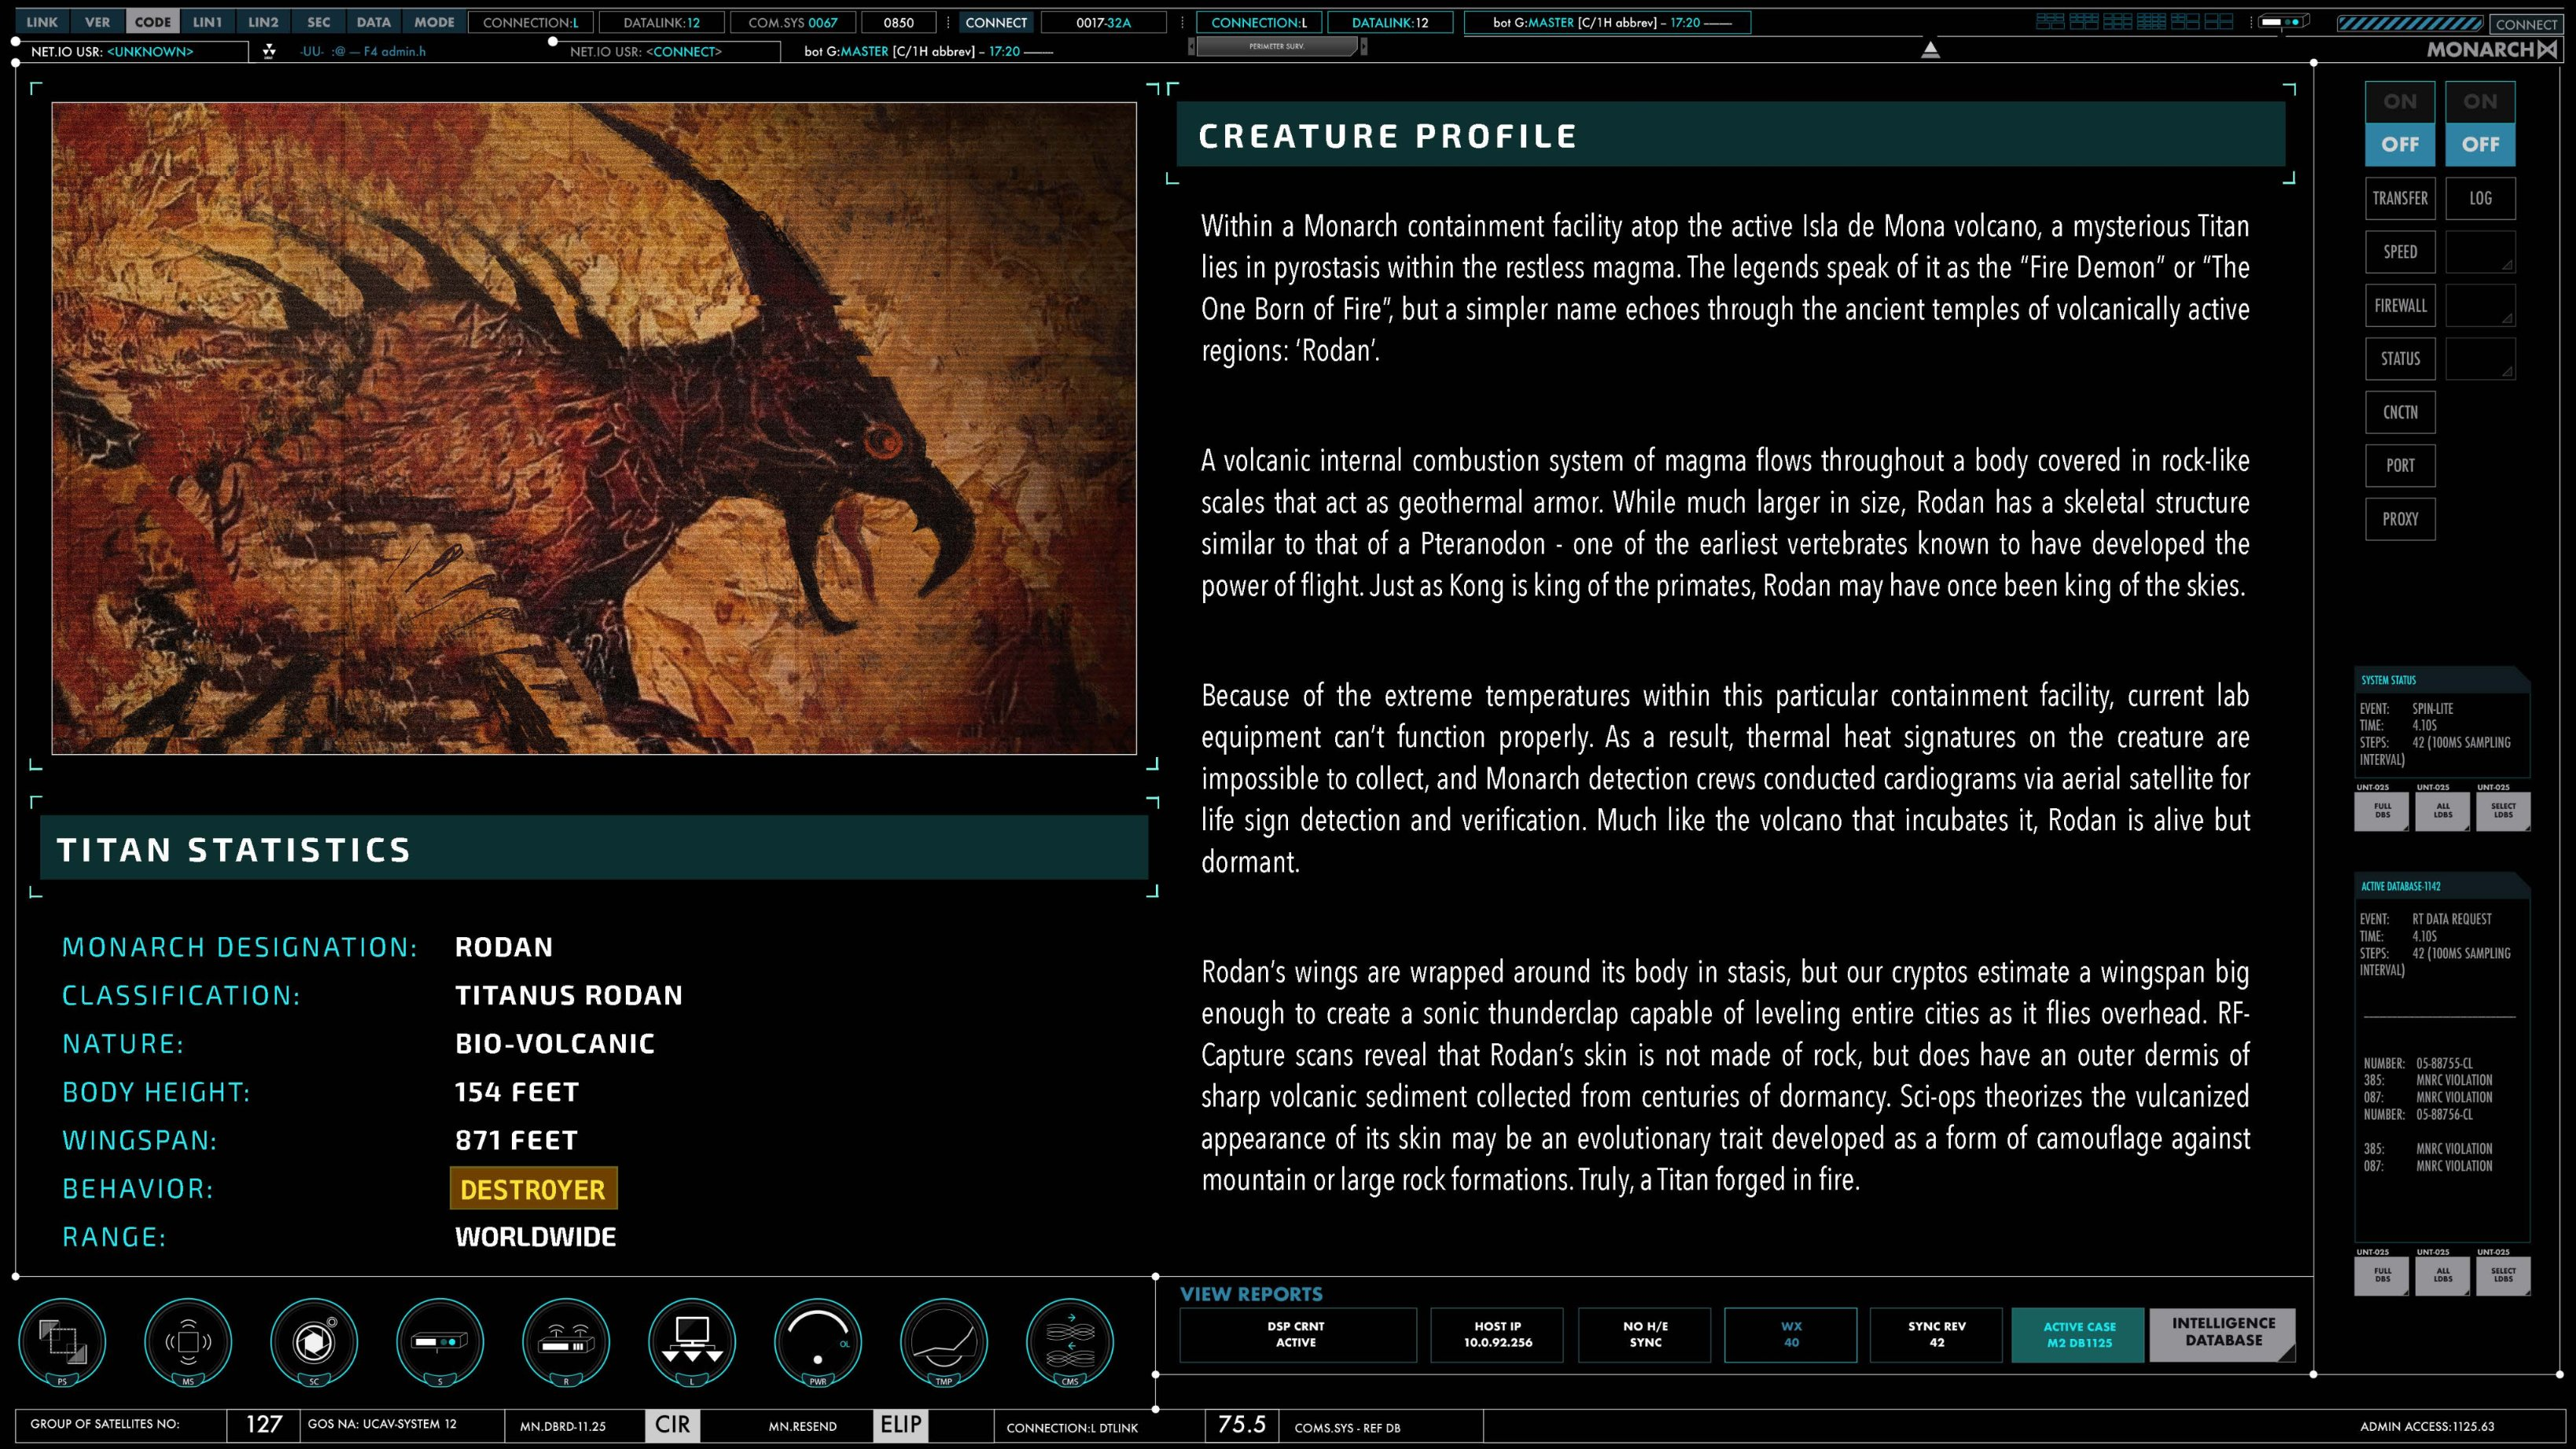Click the Perimeter Surv scroll handle
2576x1449 pixels.
(1277, 46)
